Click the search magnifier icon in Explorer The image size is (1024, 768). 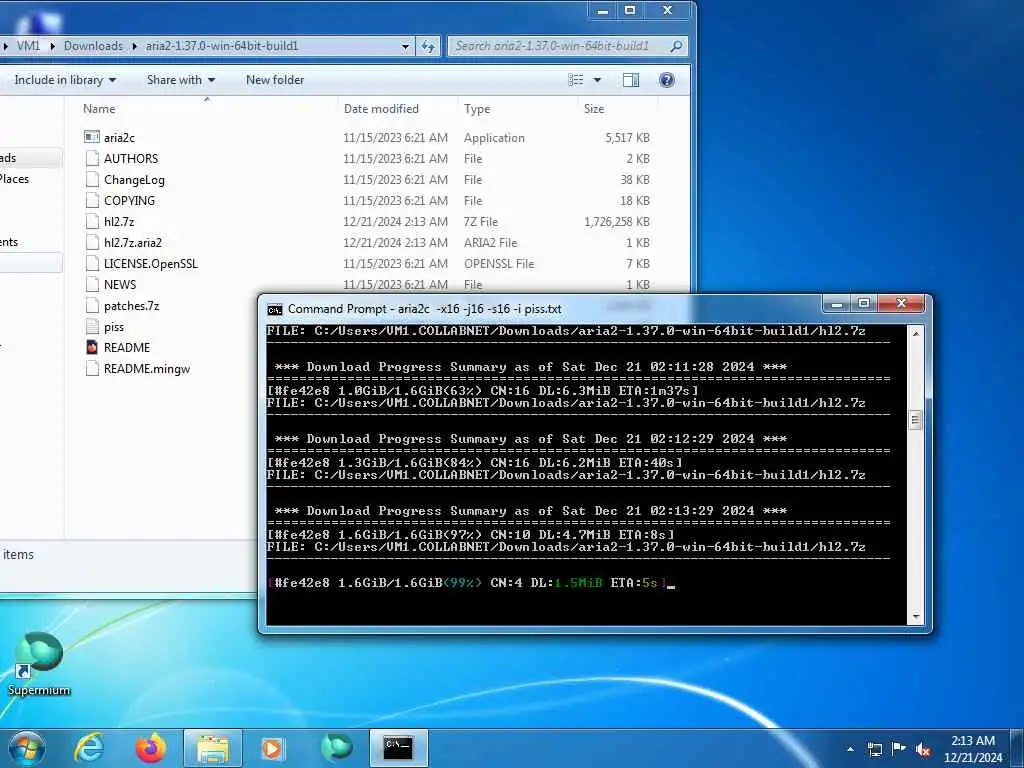point(677,46)
